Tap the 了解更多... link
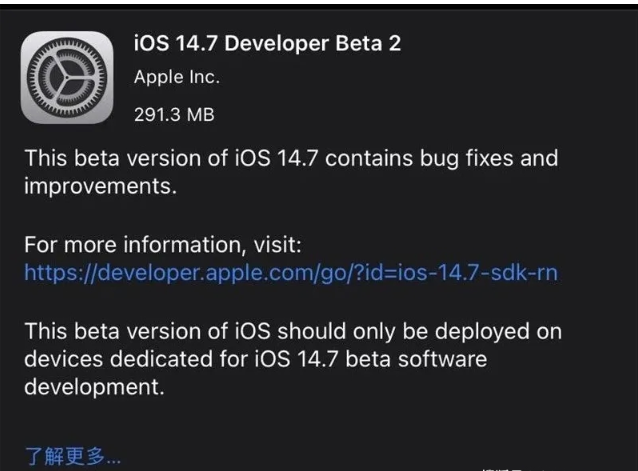Screen dimensions: 638x471 click(73, 457)
